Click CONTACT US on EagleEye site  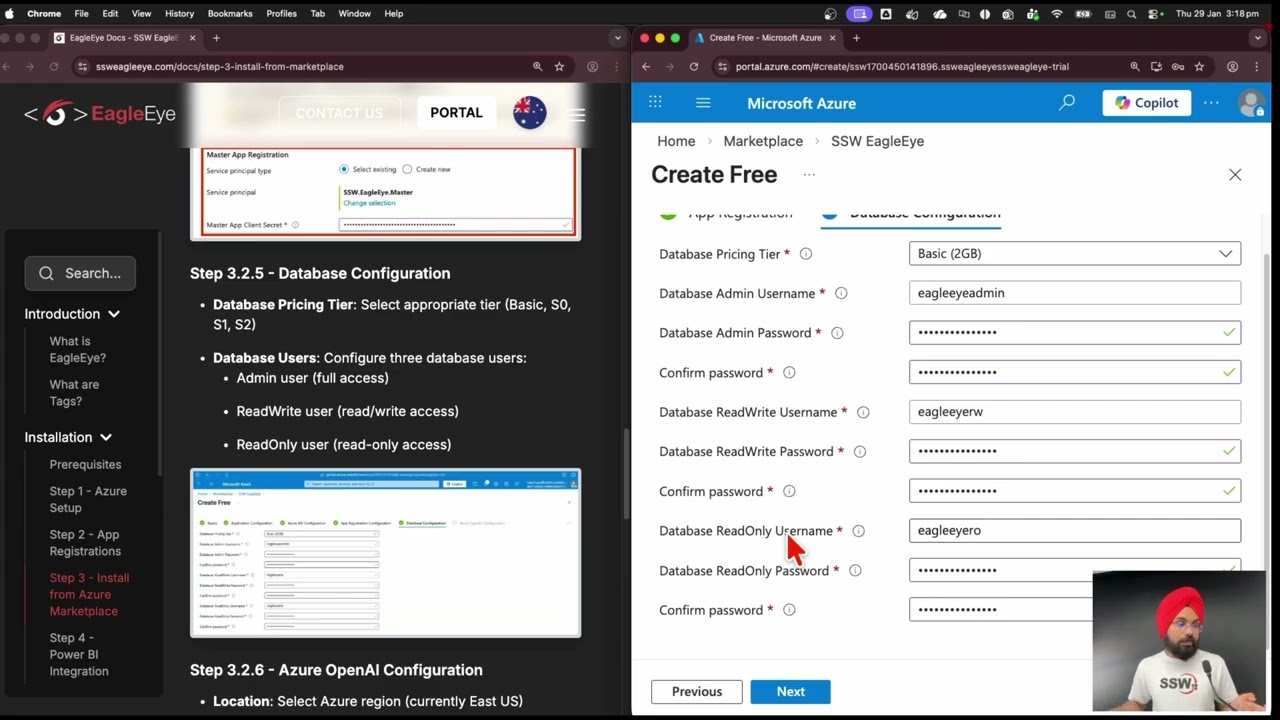(339, 112)
